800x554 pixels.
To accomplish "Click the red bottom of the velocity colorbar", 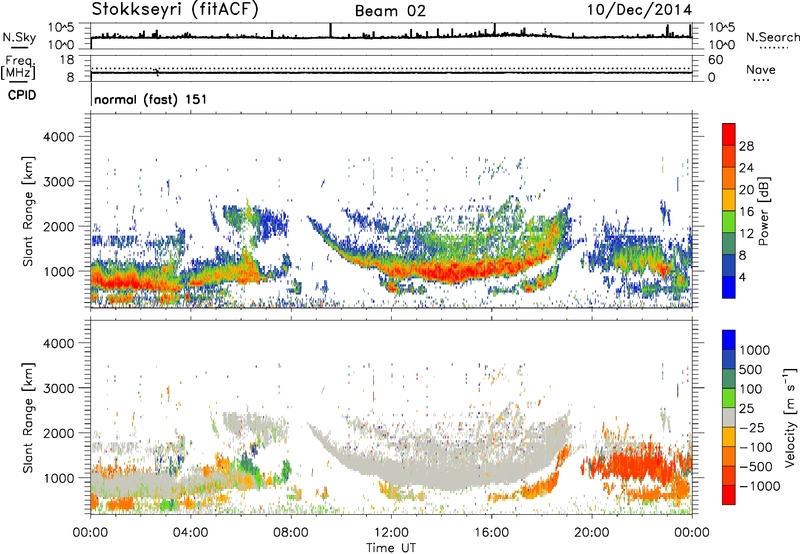I will [x=729, y=495].
